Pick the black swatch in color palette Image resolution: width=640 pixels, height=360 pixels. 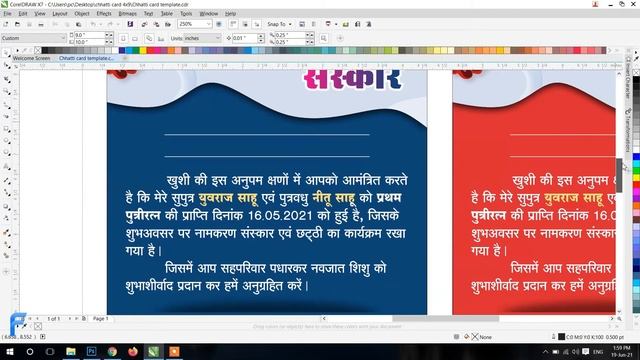click(x=44, y=50)
